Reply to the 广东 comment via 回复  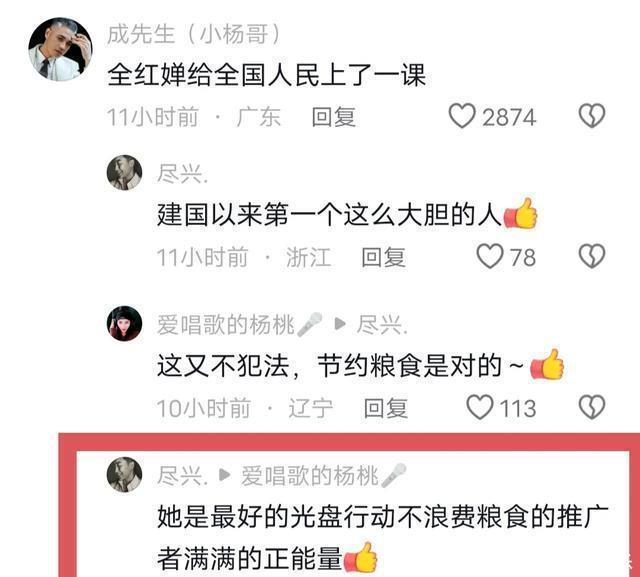tap(333, 117)
